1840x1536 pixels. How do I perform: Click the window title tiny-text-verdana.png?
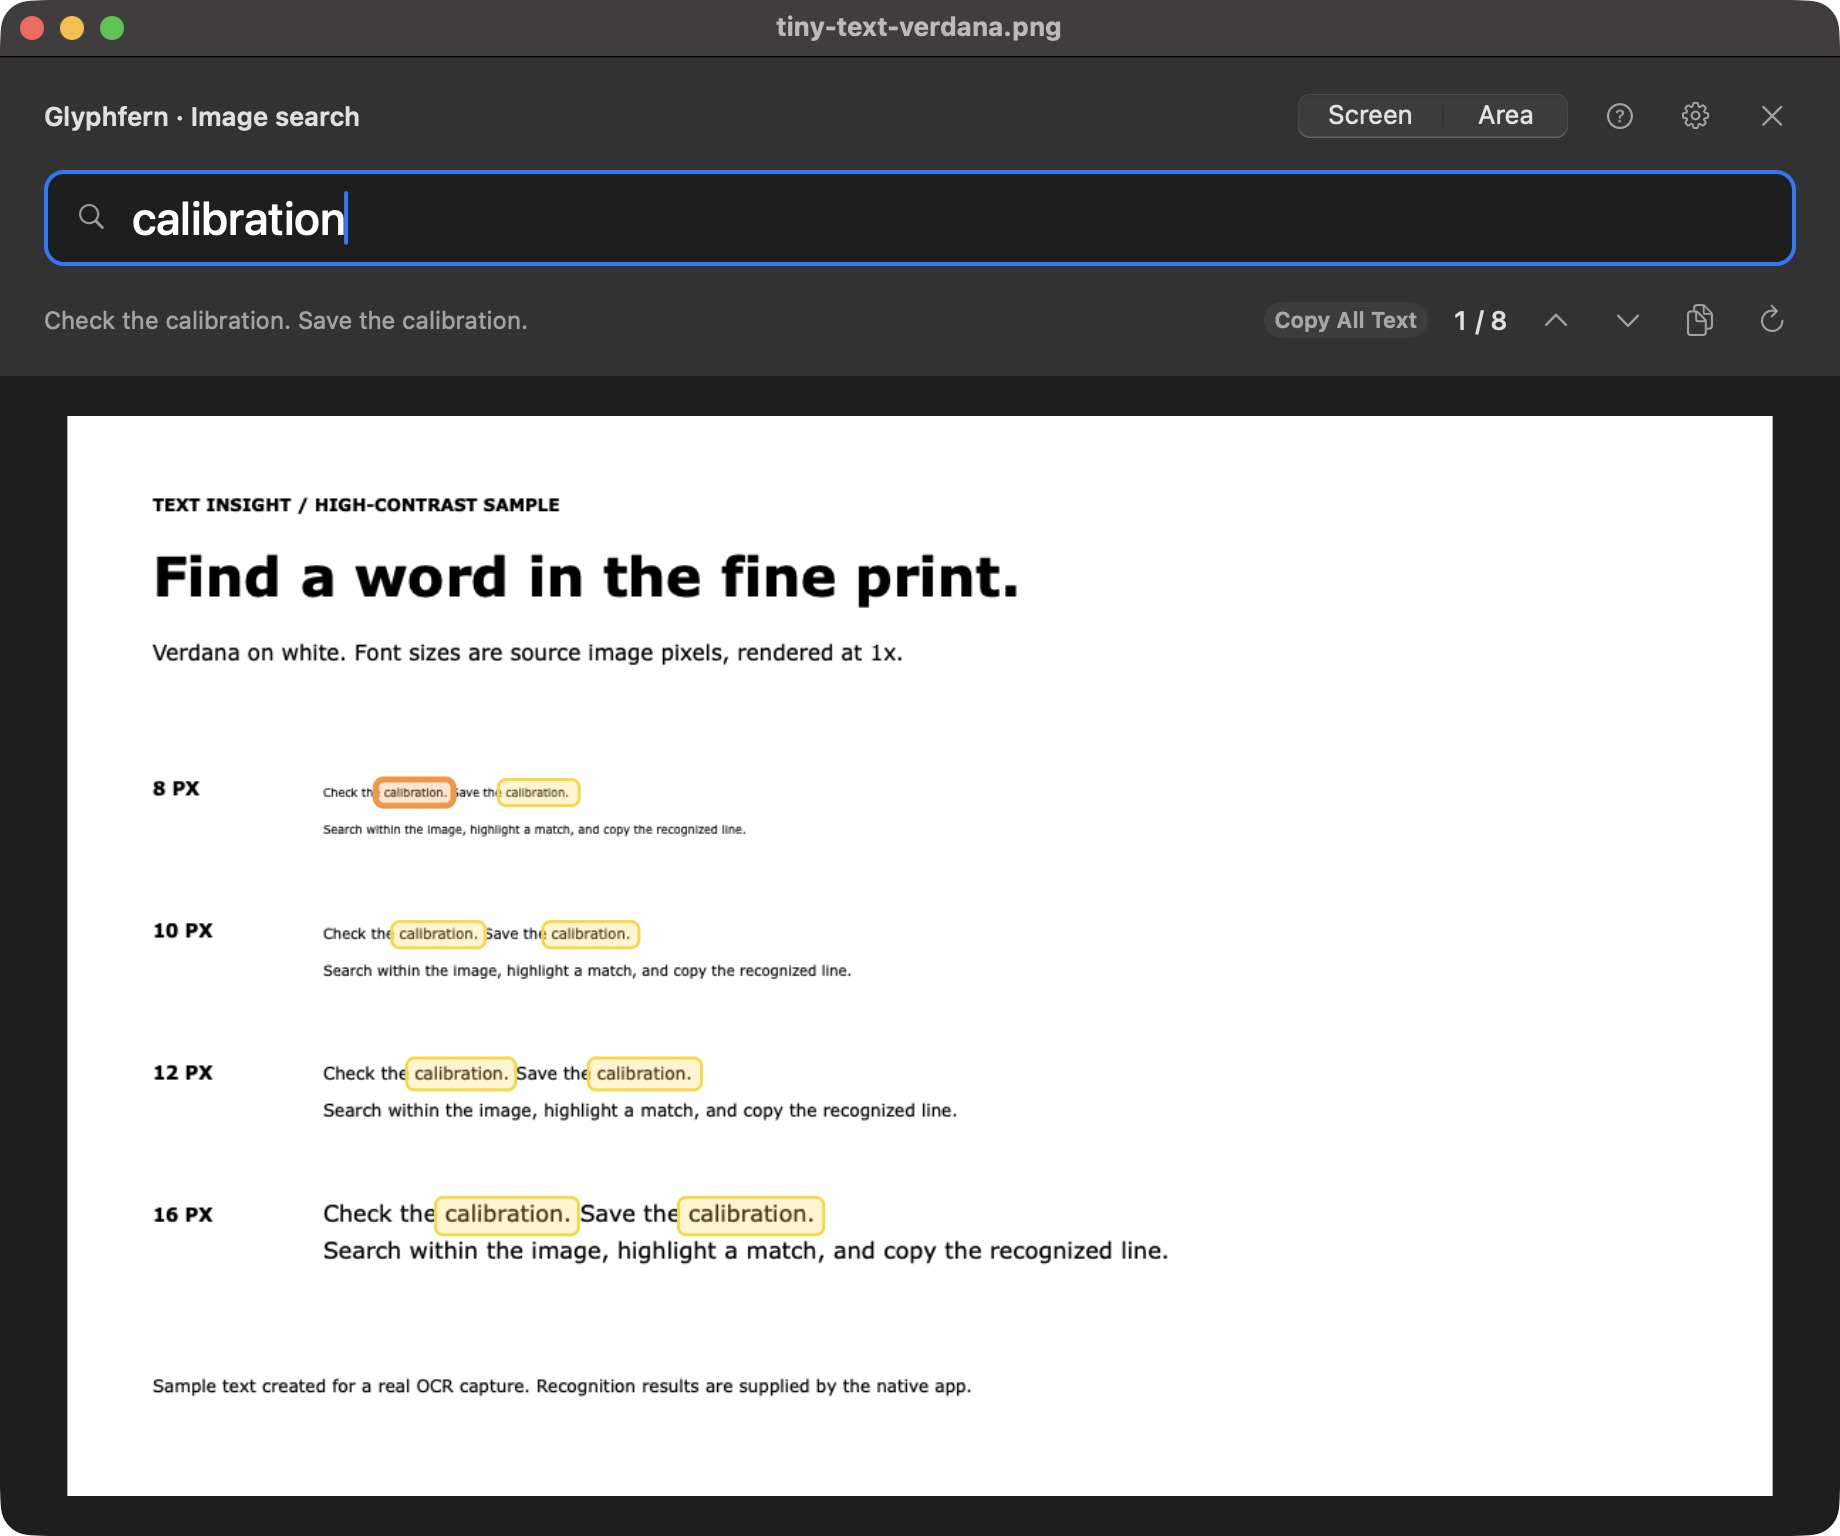coord(918,27)
